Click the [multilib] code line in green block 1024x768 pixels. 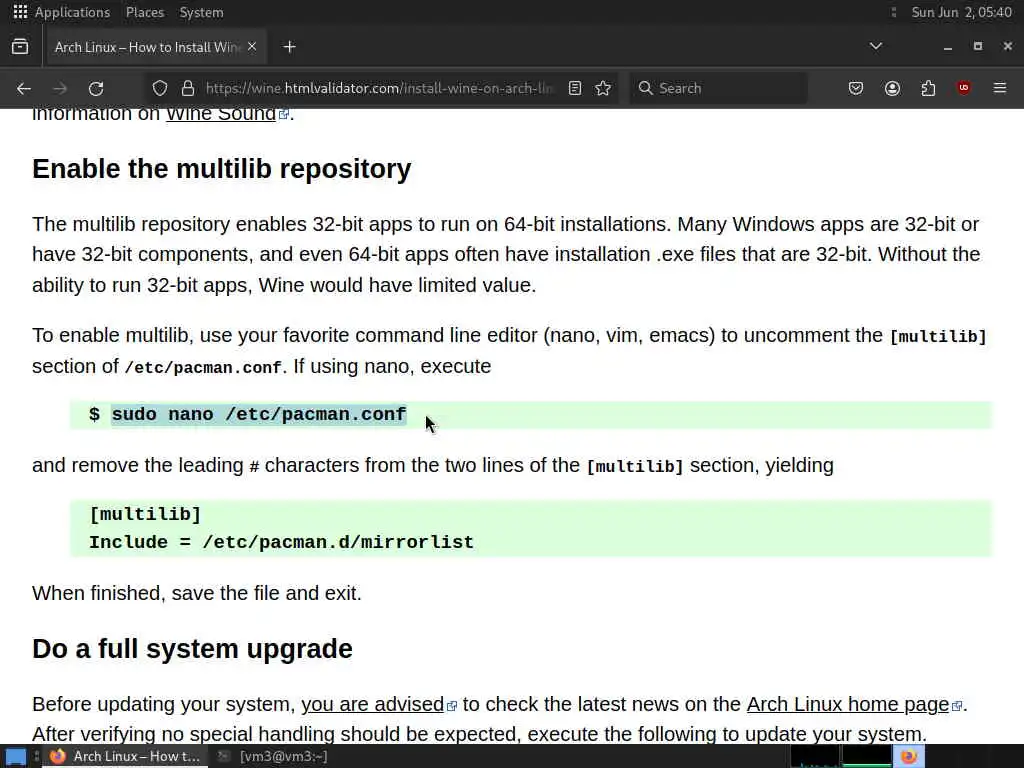[145, 514]
